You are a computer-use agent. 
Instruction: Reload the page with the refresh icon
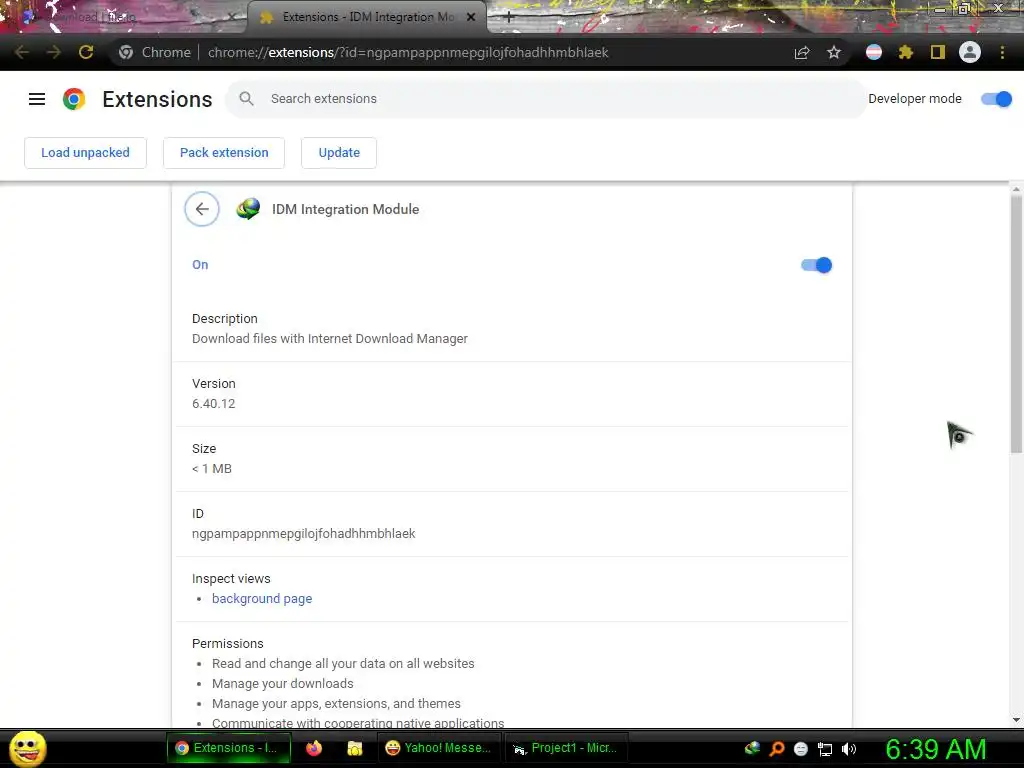pos(86,52)
